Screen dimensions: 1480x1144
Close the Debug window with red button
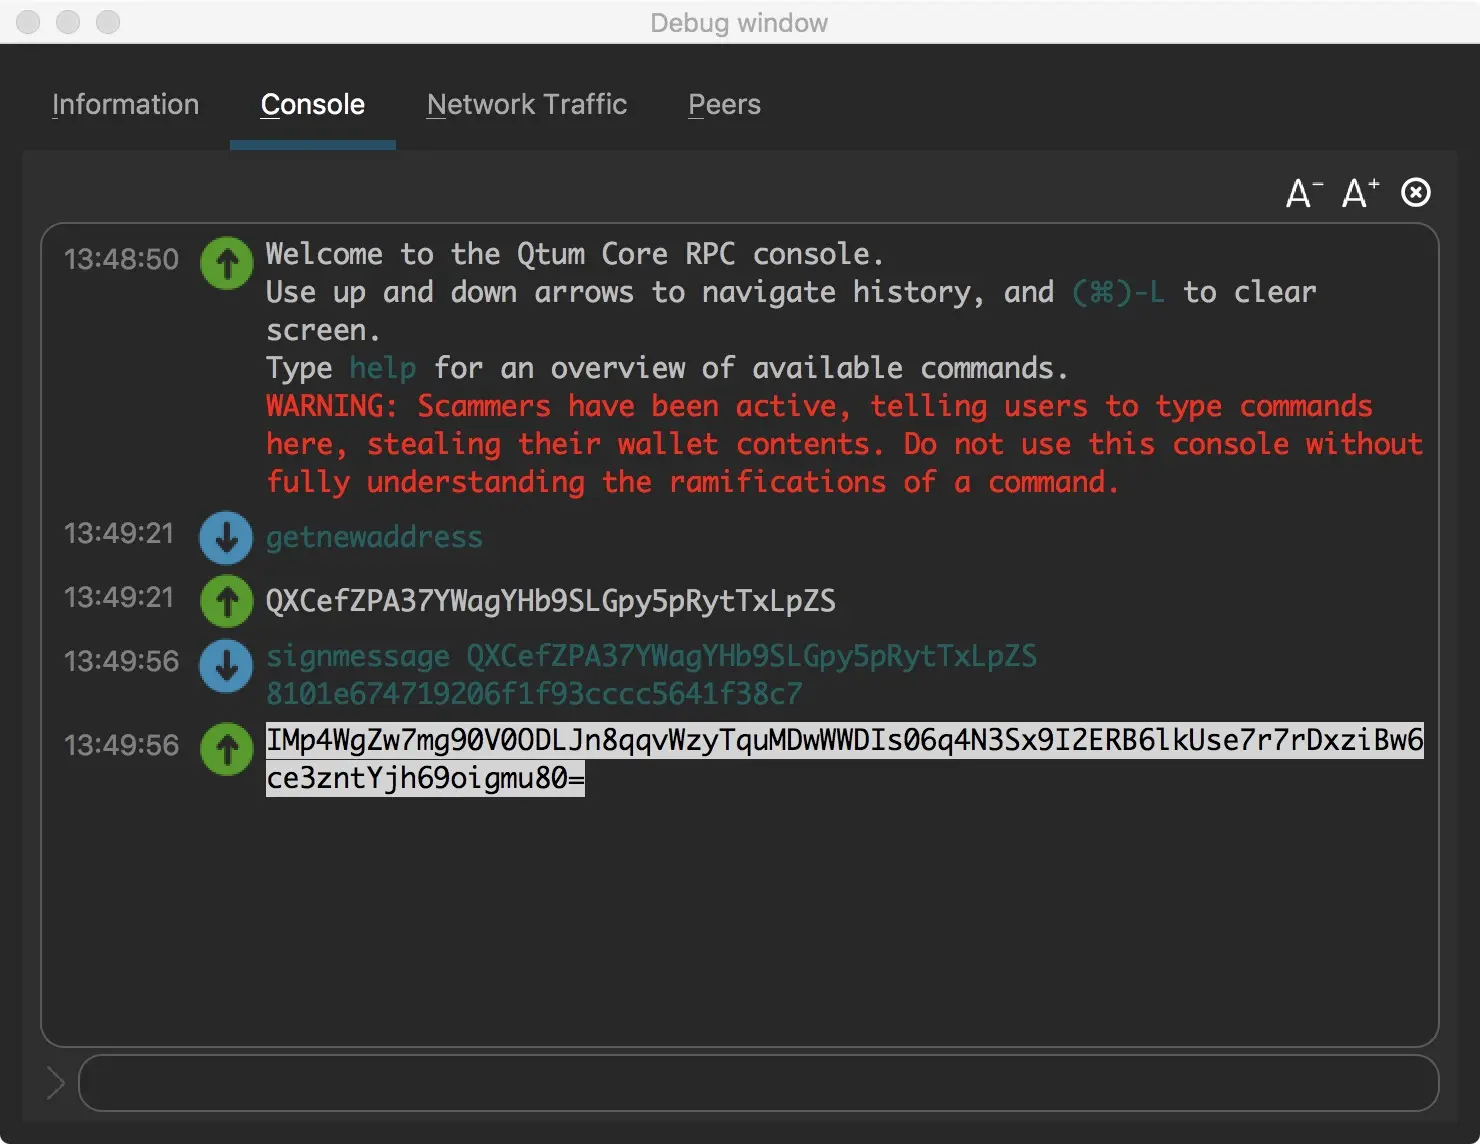(28, 22)
